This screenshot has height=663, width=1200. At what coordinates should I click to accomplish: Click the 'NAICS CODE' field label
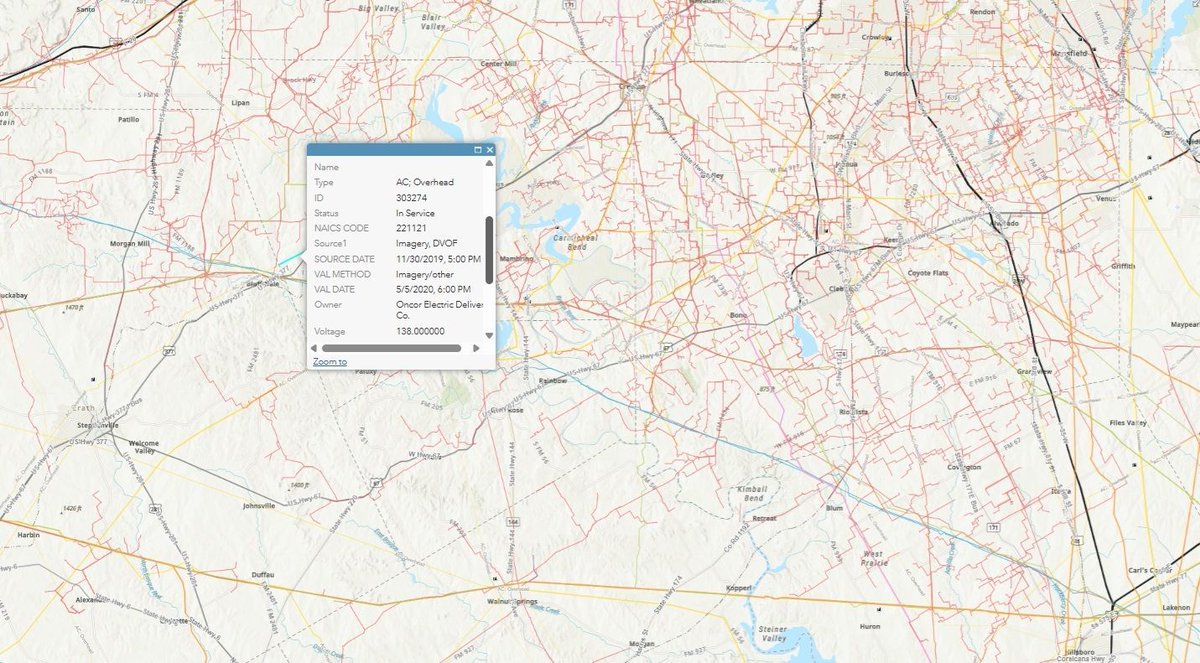342,228
